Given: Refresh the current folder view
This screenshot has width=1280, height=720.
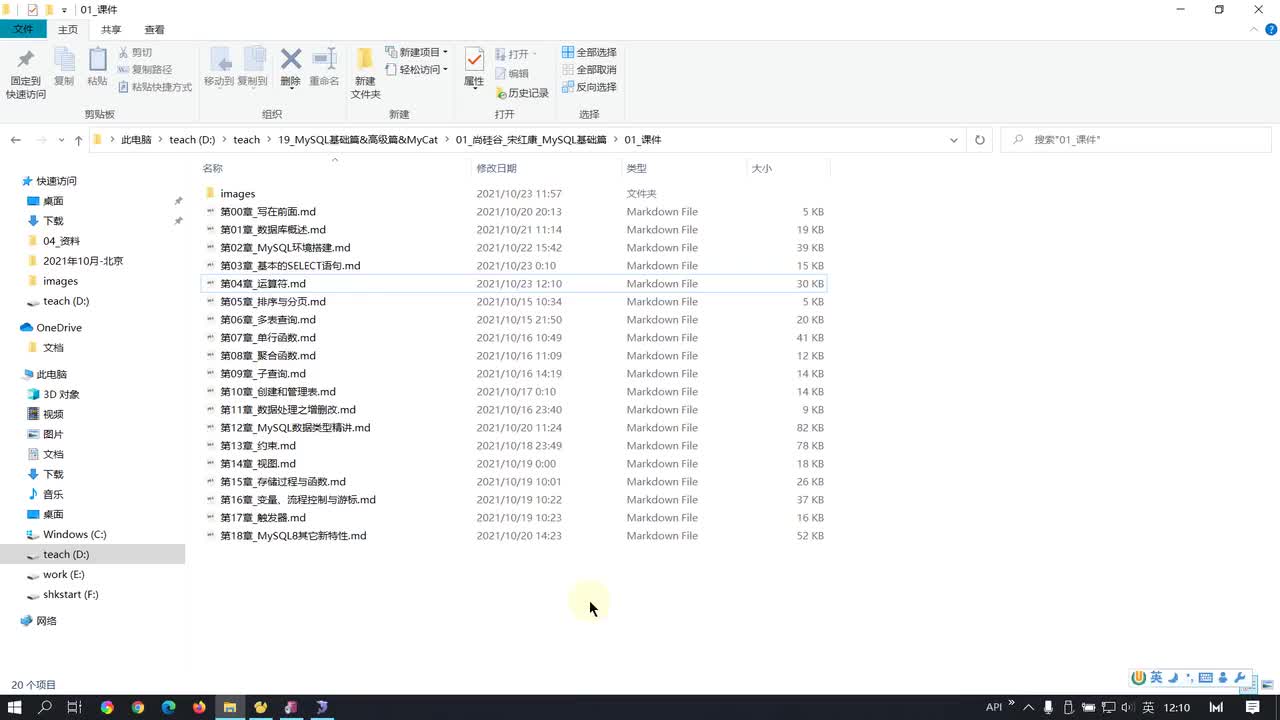Looking at the screenshot, I should [x=980, y=140].
